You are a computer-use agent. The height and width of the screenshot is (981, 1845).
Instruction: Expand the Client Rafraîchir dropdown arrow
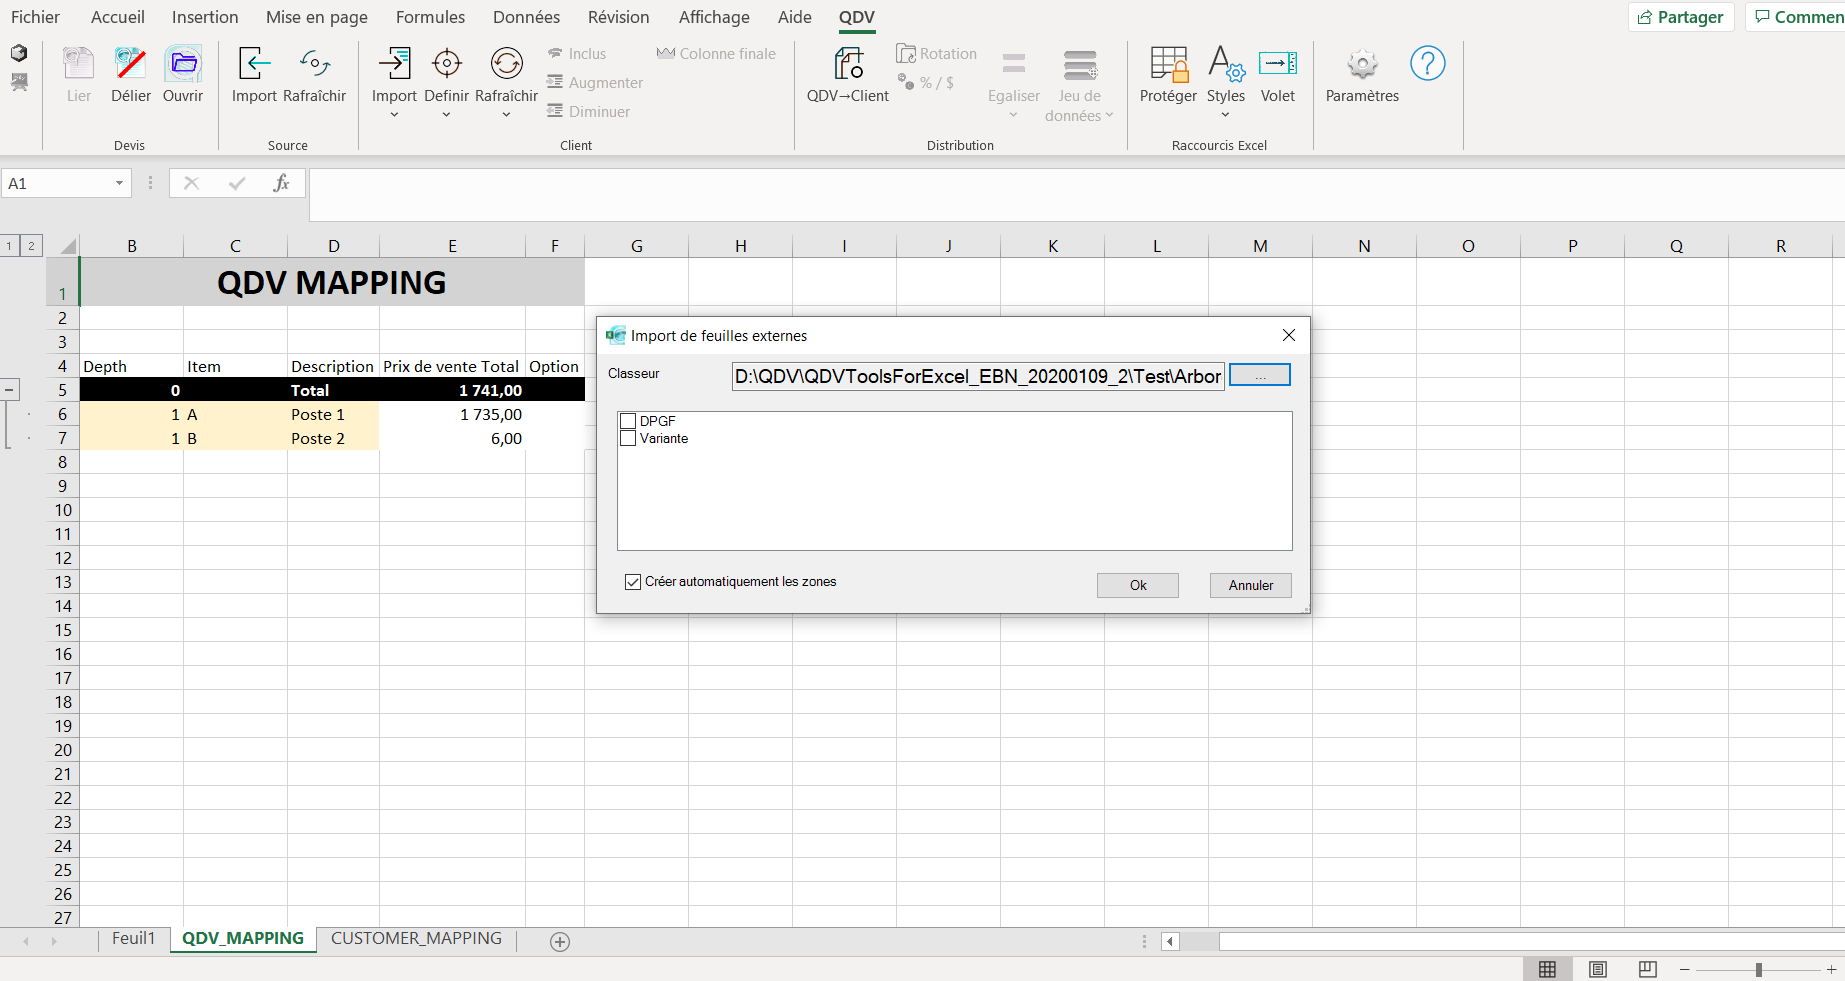point(506,115)
